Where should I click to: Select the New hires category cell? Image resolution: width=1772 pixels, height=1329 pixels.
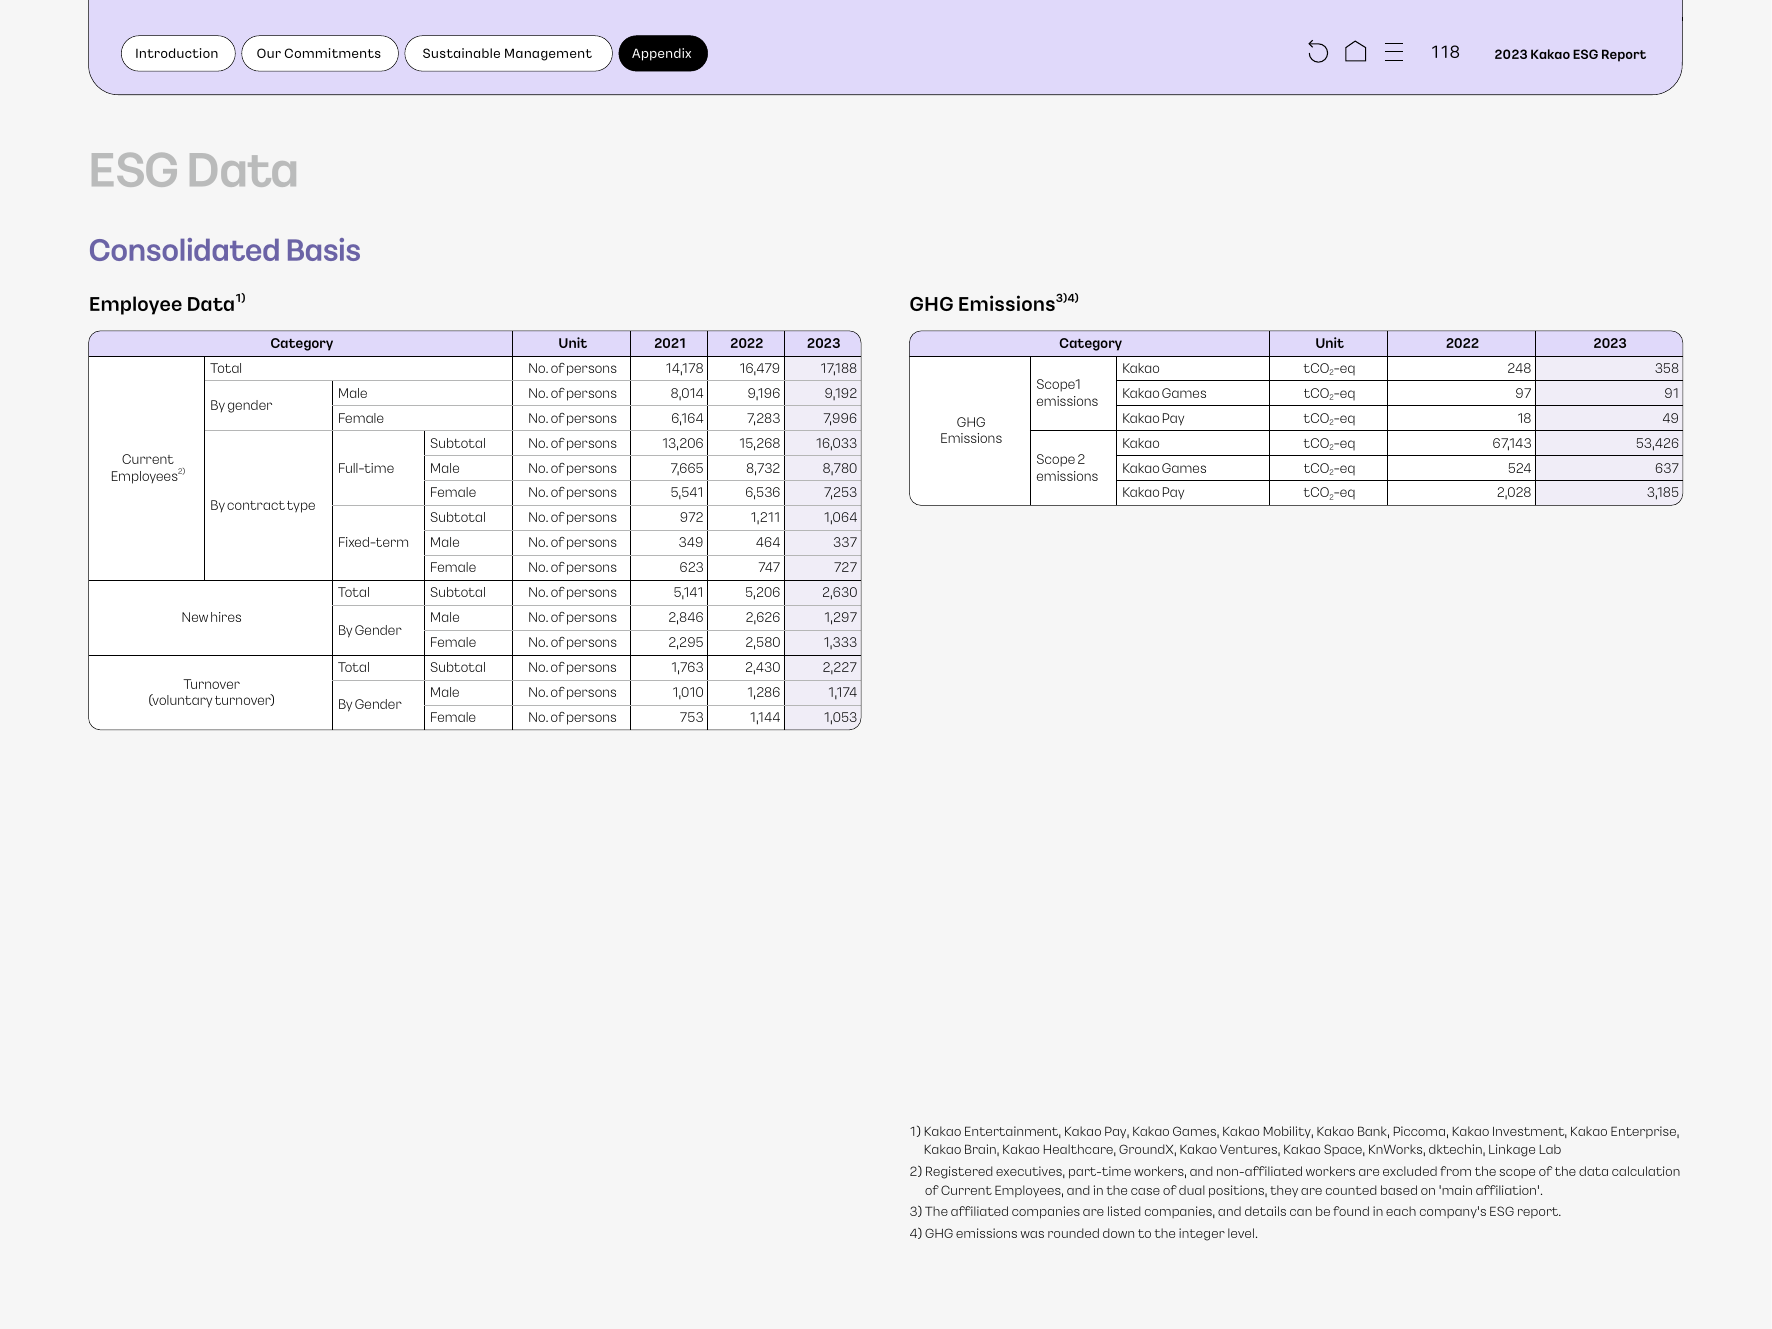tap(211, 617)
